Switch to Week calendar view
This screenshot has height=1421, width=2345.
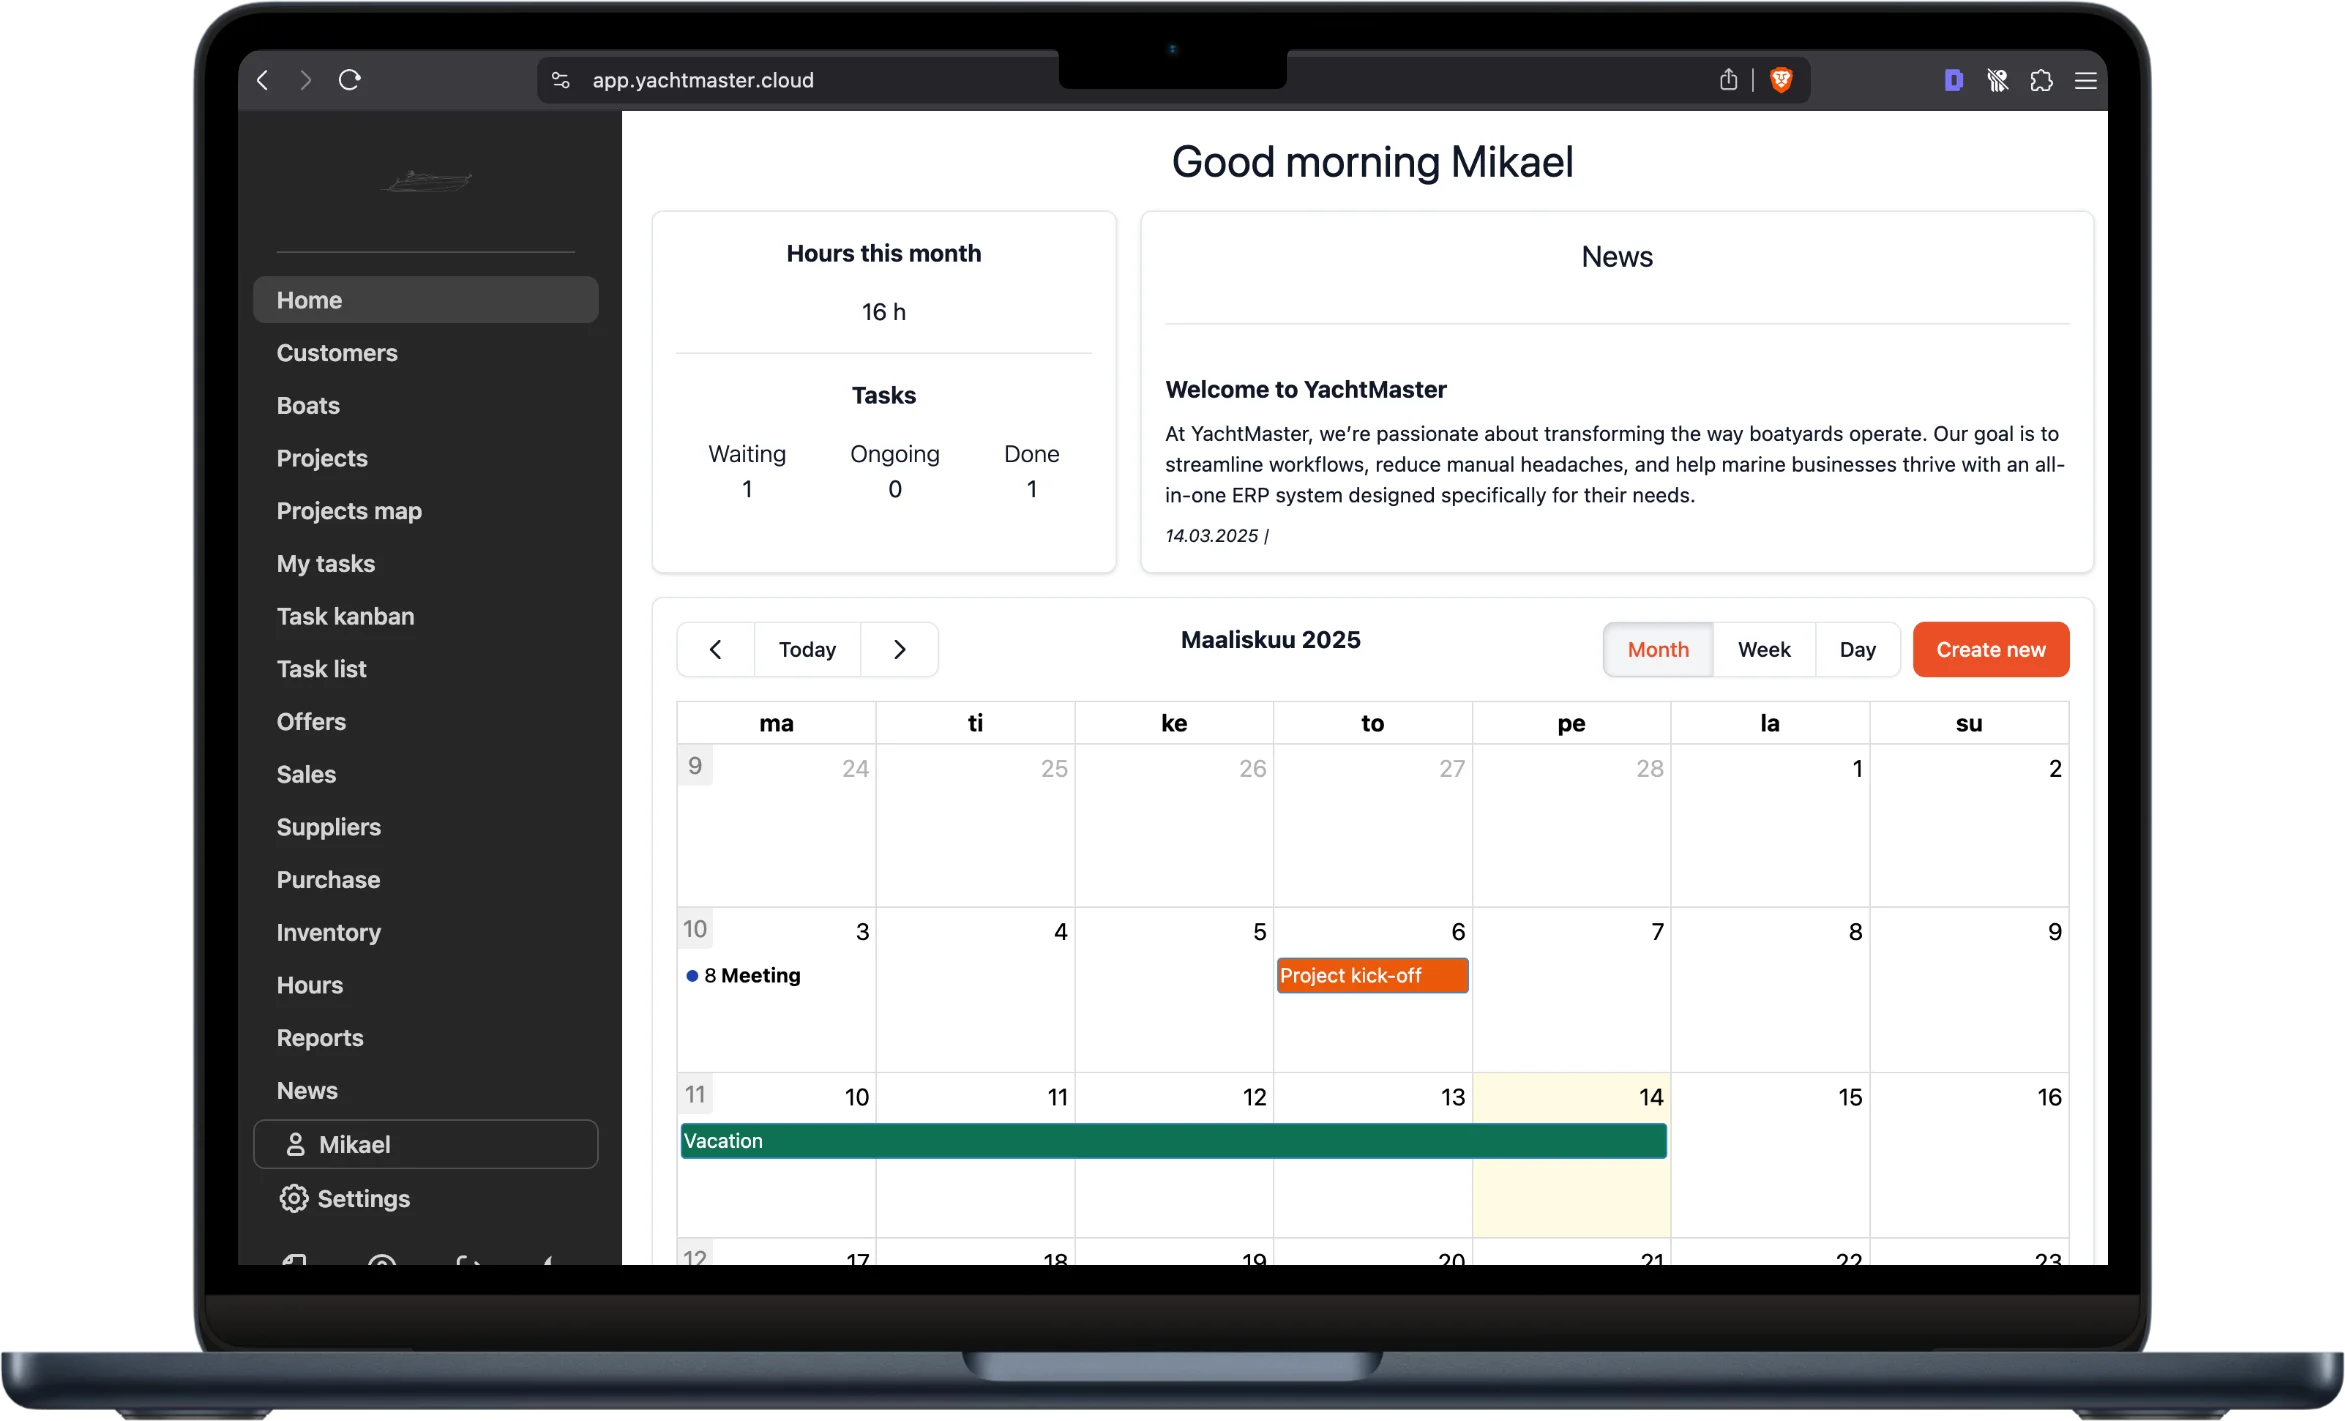tap(1764, 648)
